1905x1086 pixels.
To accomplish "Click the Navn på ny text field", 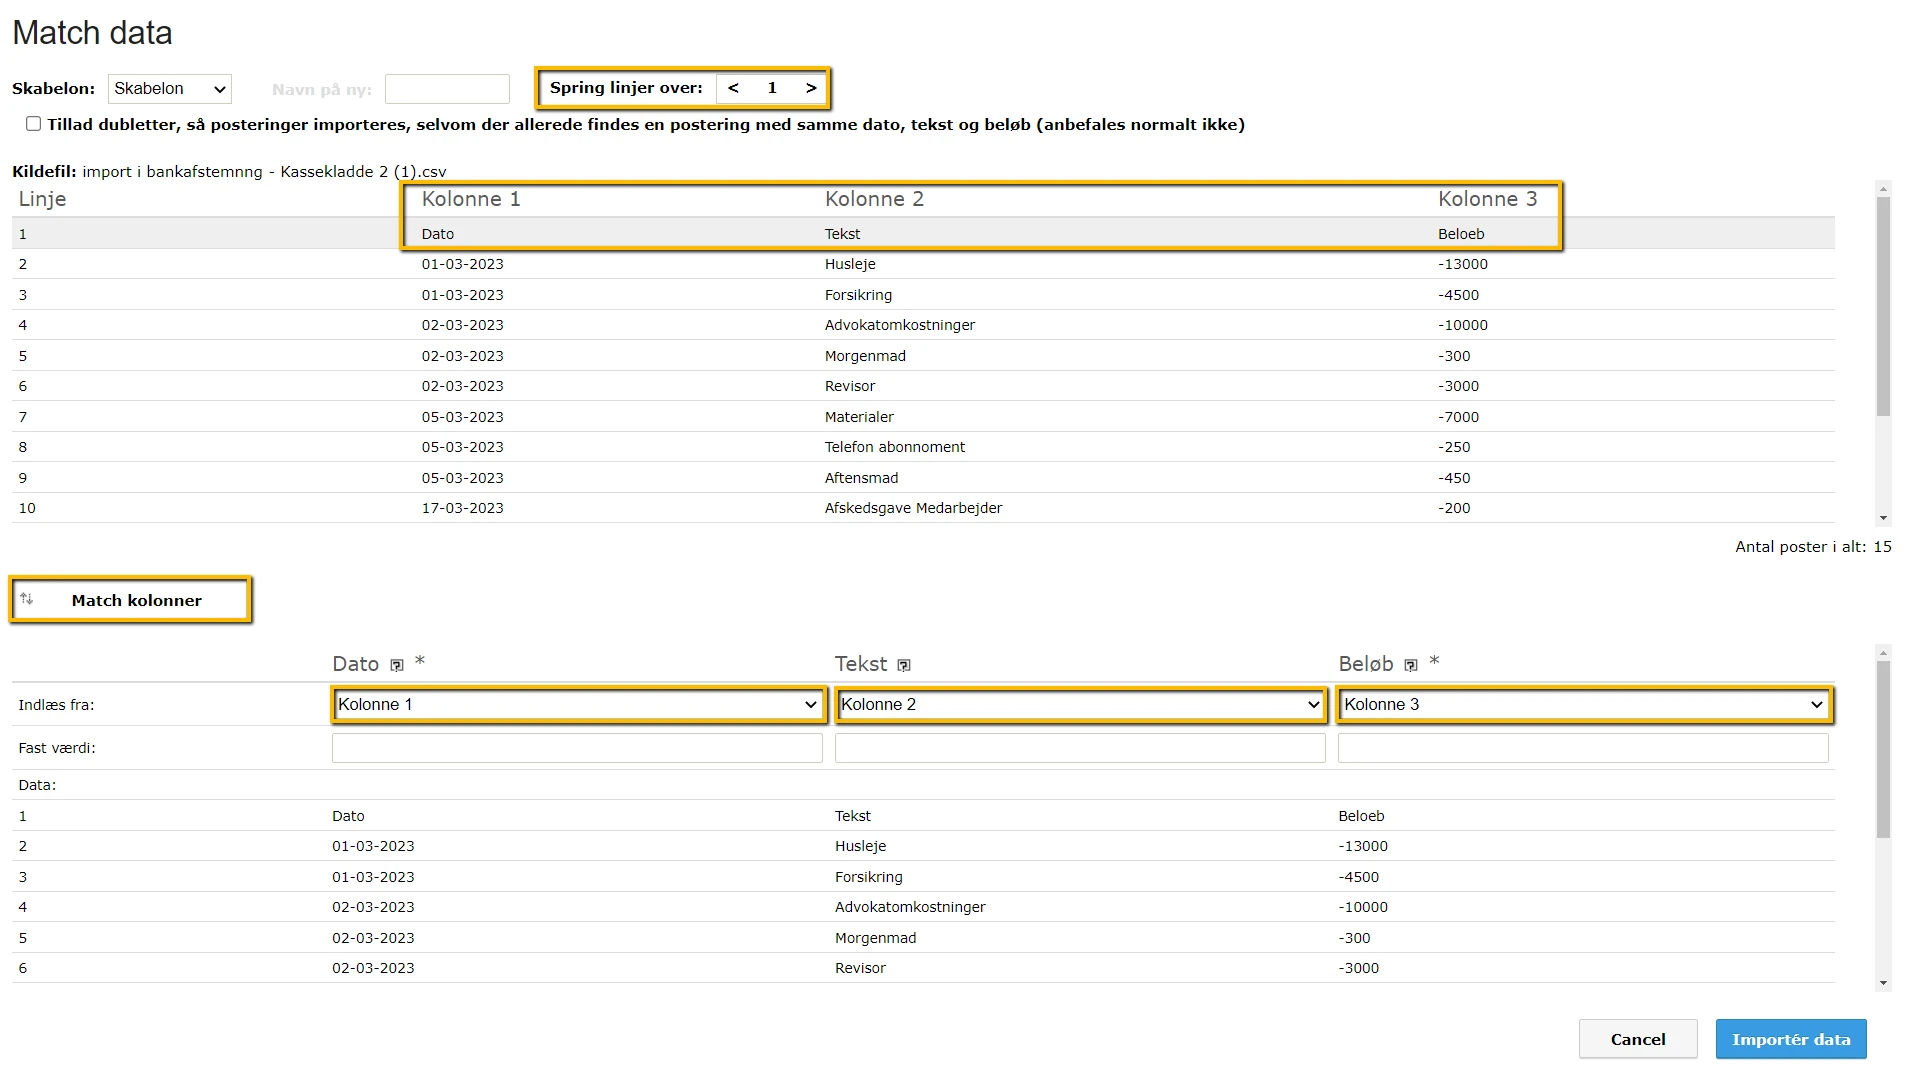I will tap(447, 89).
